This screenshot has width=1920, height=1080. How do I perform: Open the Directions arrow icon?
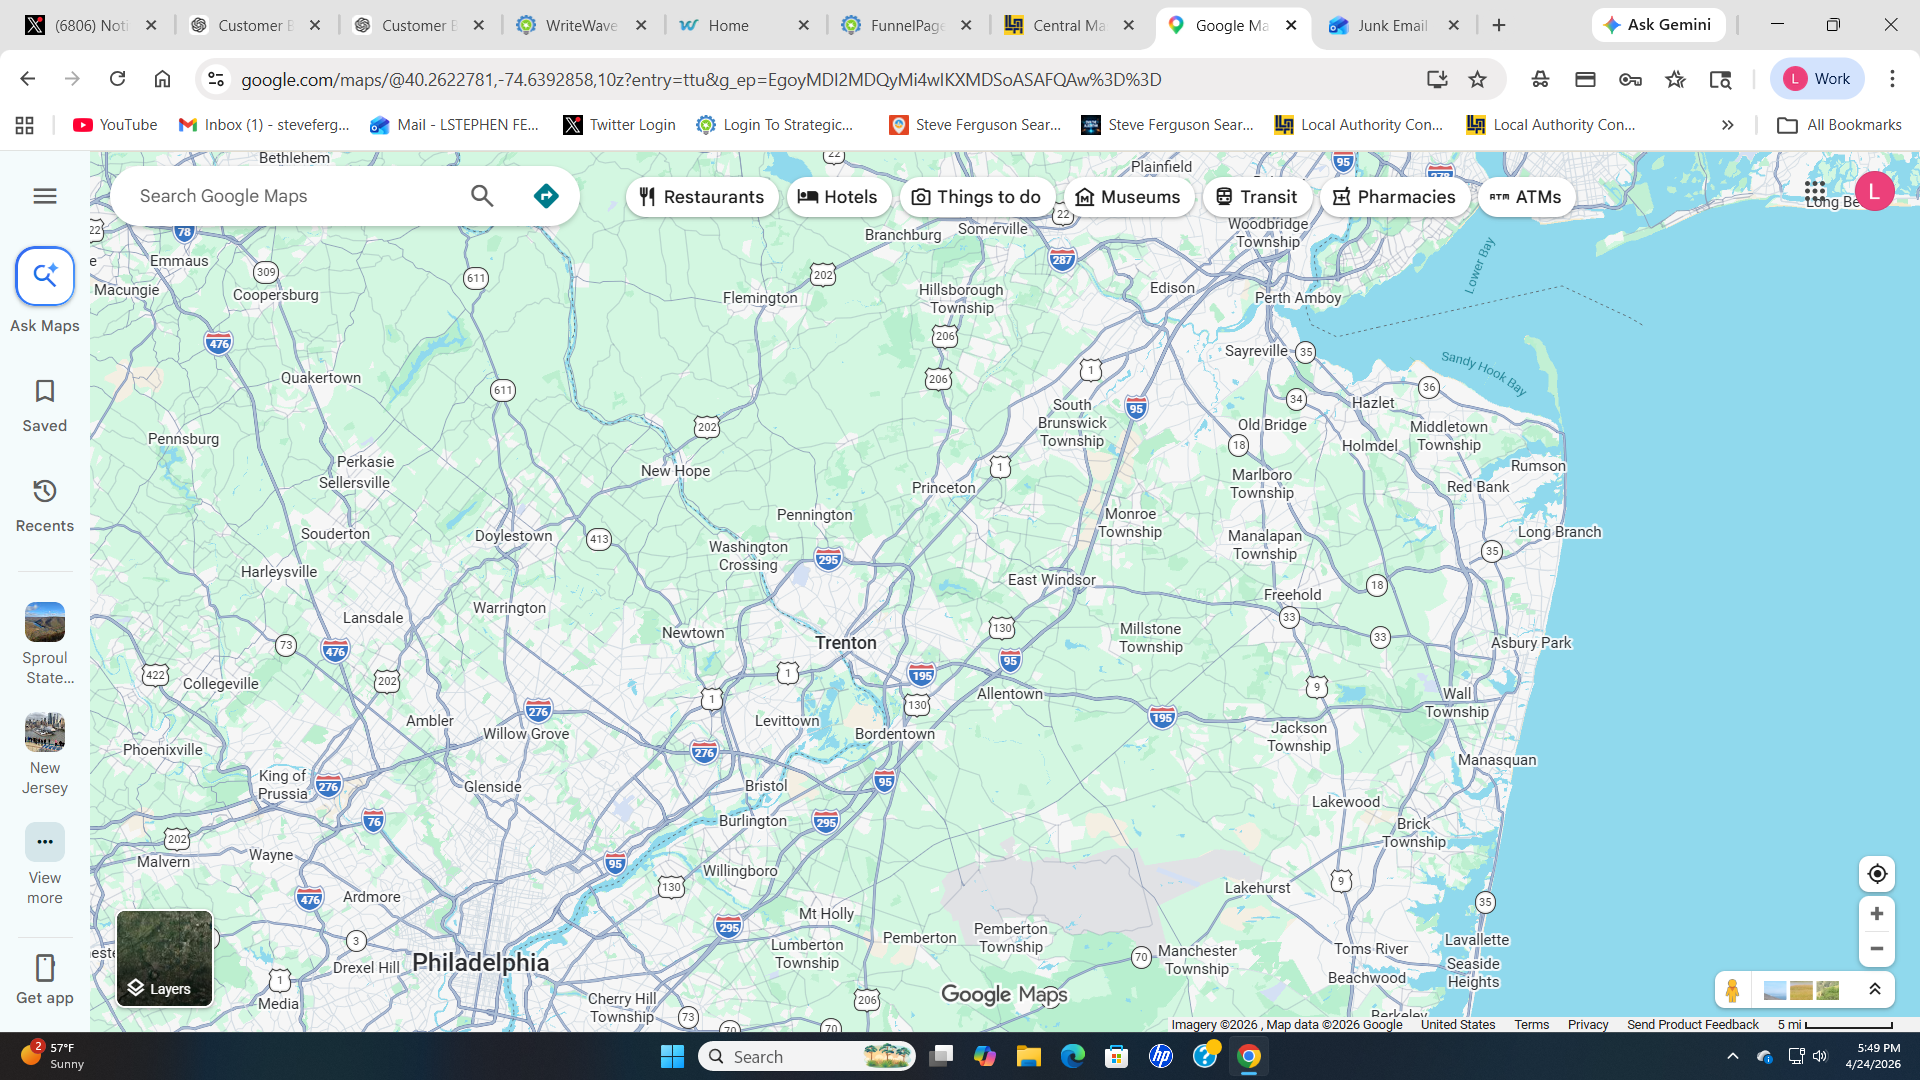[x=546, y=196]
